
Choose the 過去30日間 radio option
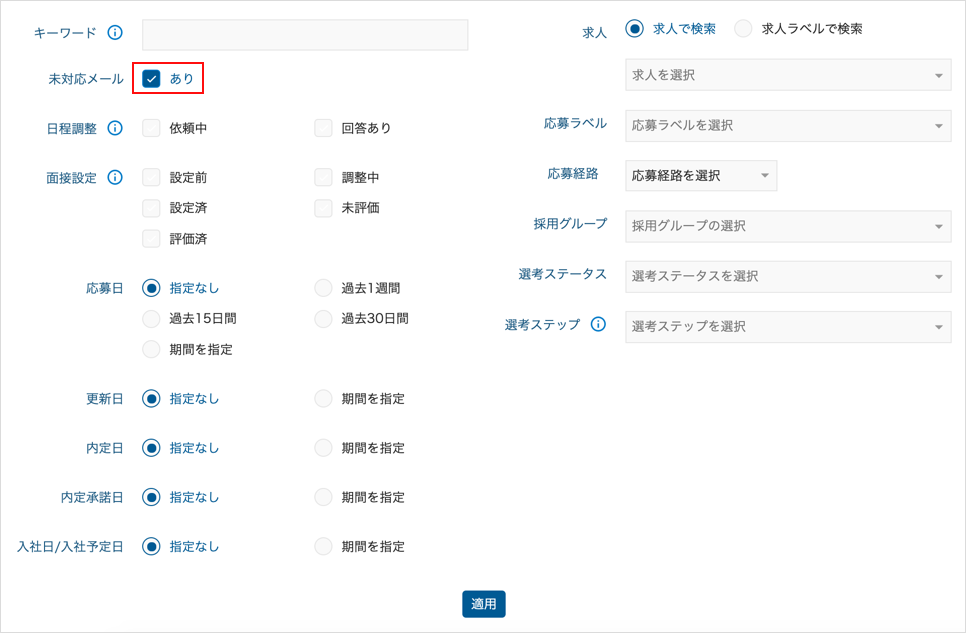[x=323, y=319]
